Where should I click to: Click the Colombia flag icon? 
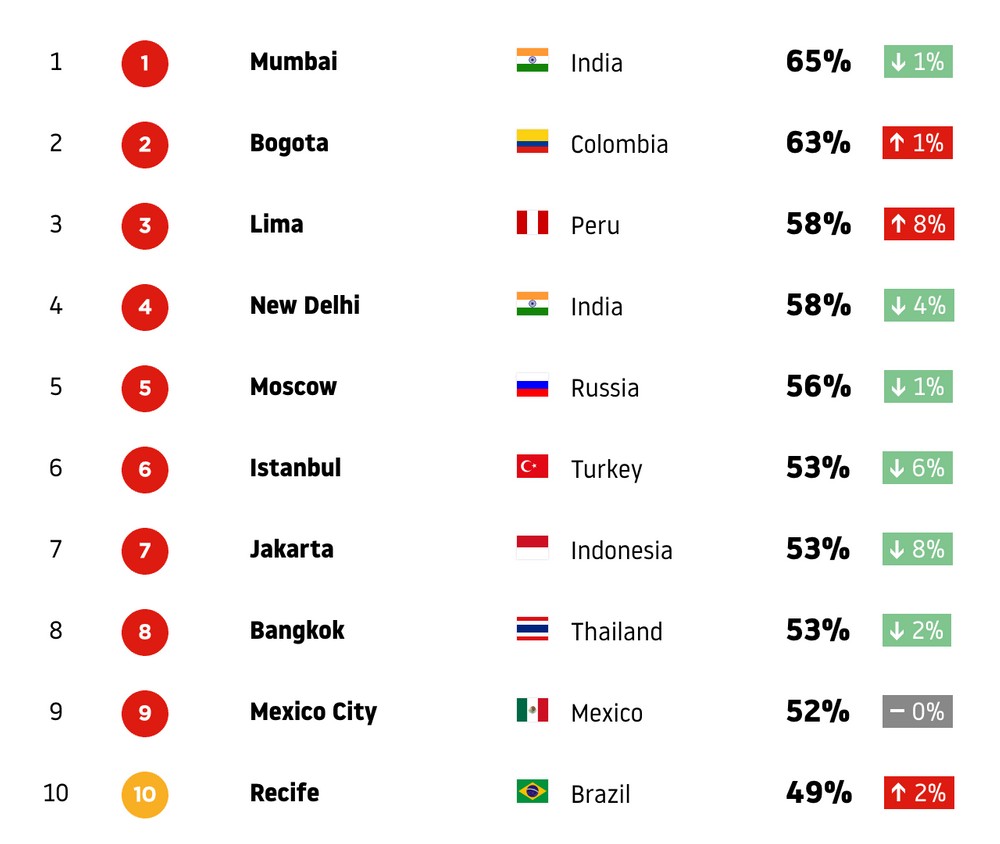tap(532, 142)
